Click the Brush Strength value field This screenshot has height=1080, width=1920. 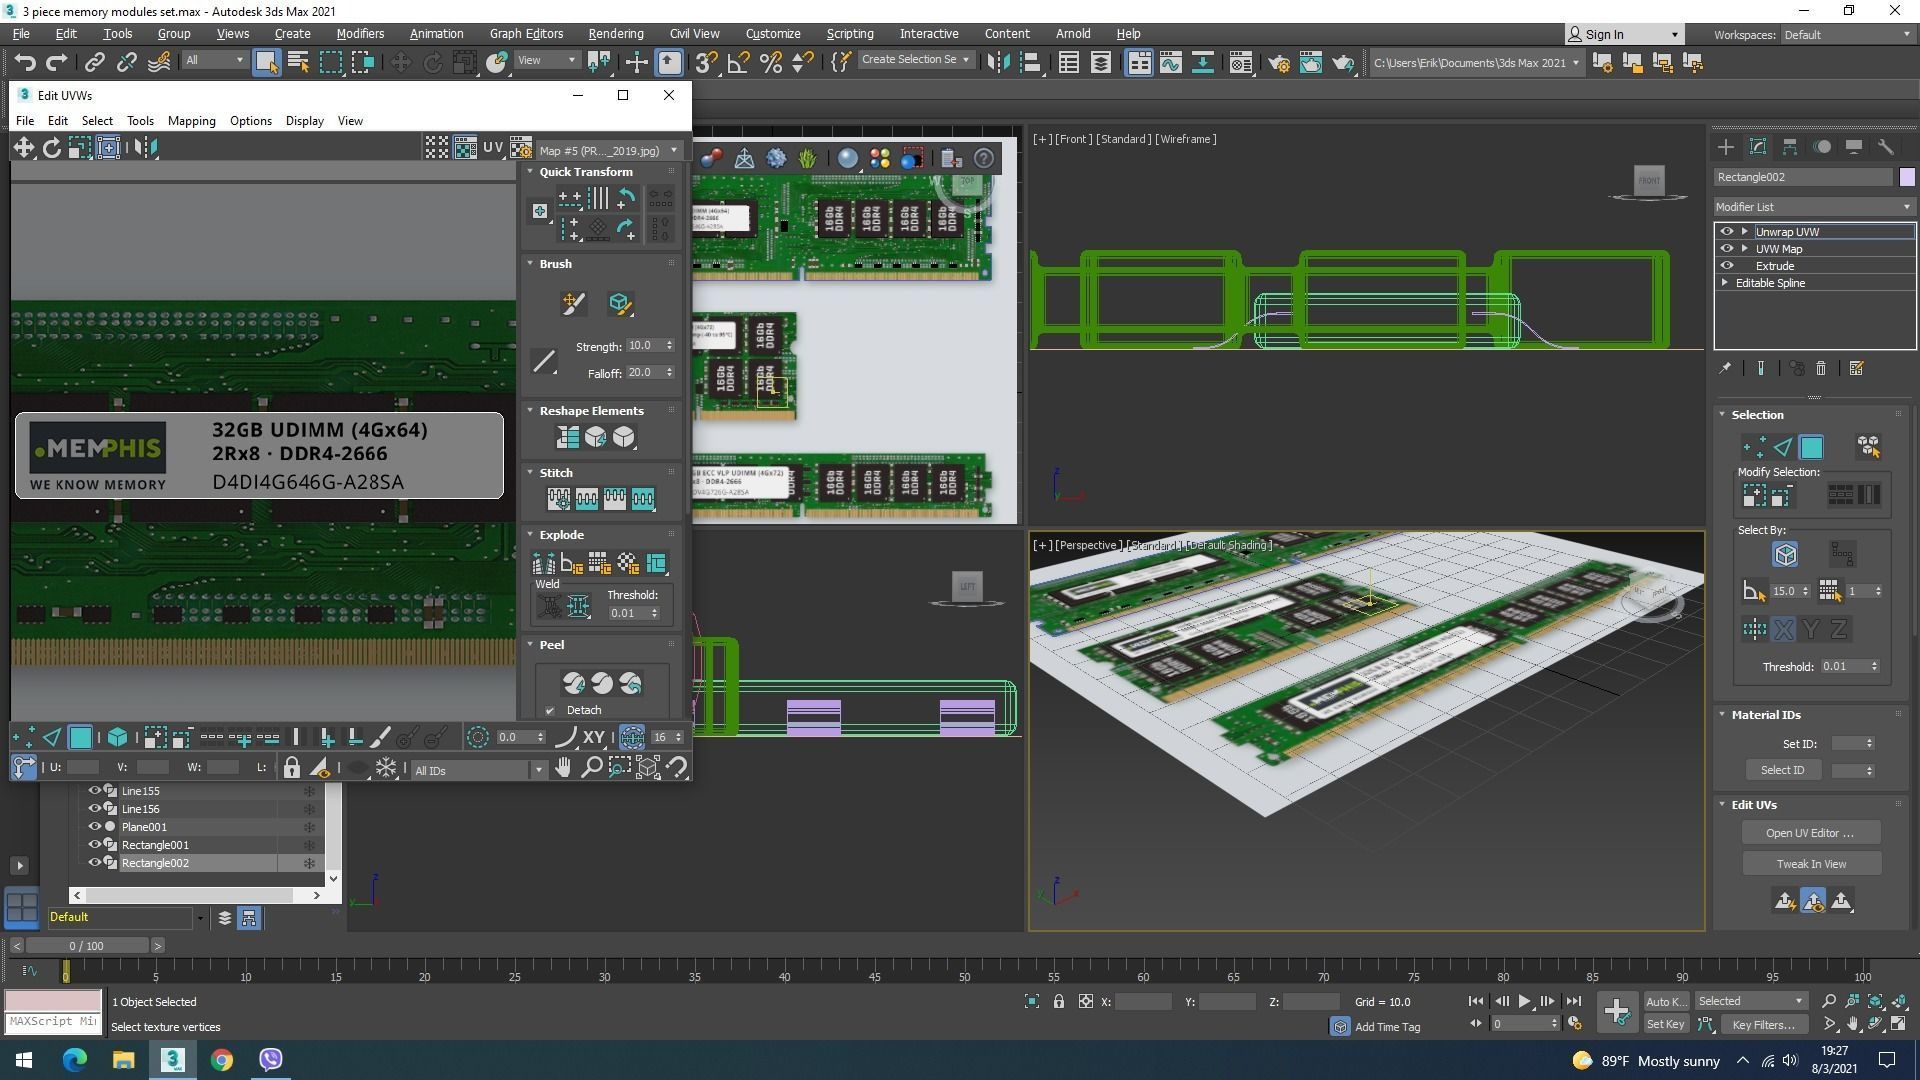(x=644, y=346)
